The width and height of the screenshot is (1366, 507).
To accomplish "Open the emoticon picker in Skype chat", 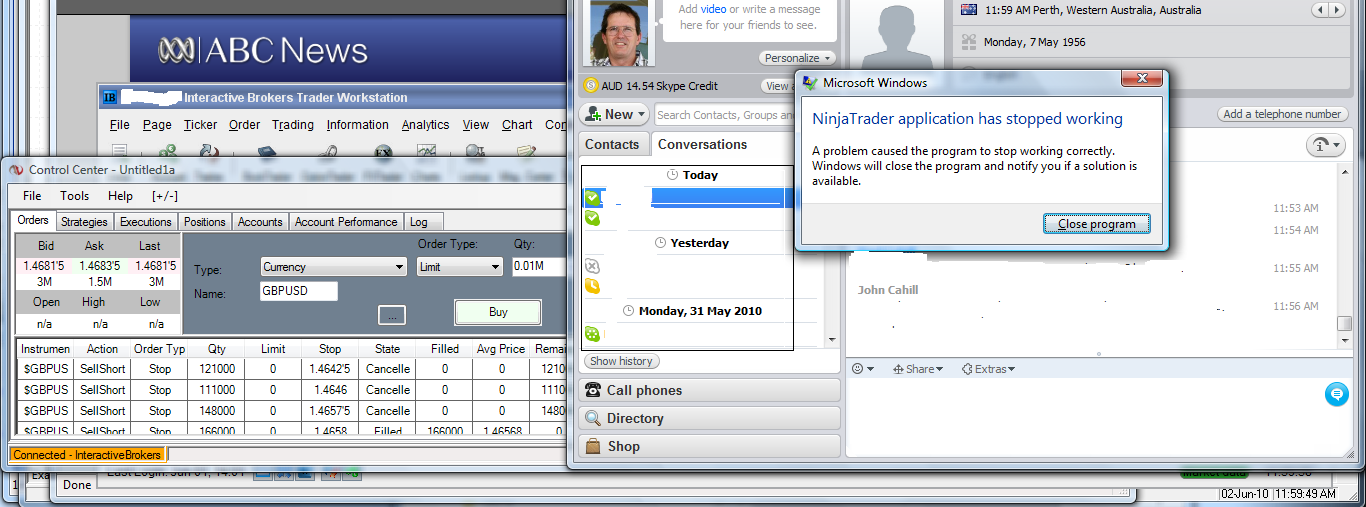I will pos(862,369).
